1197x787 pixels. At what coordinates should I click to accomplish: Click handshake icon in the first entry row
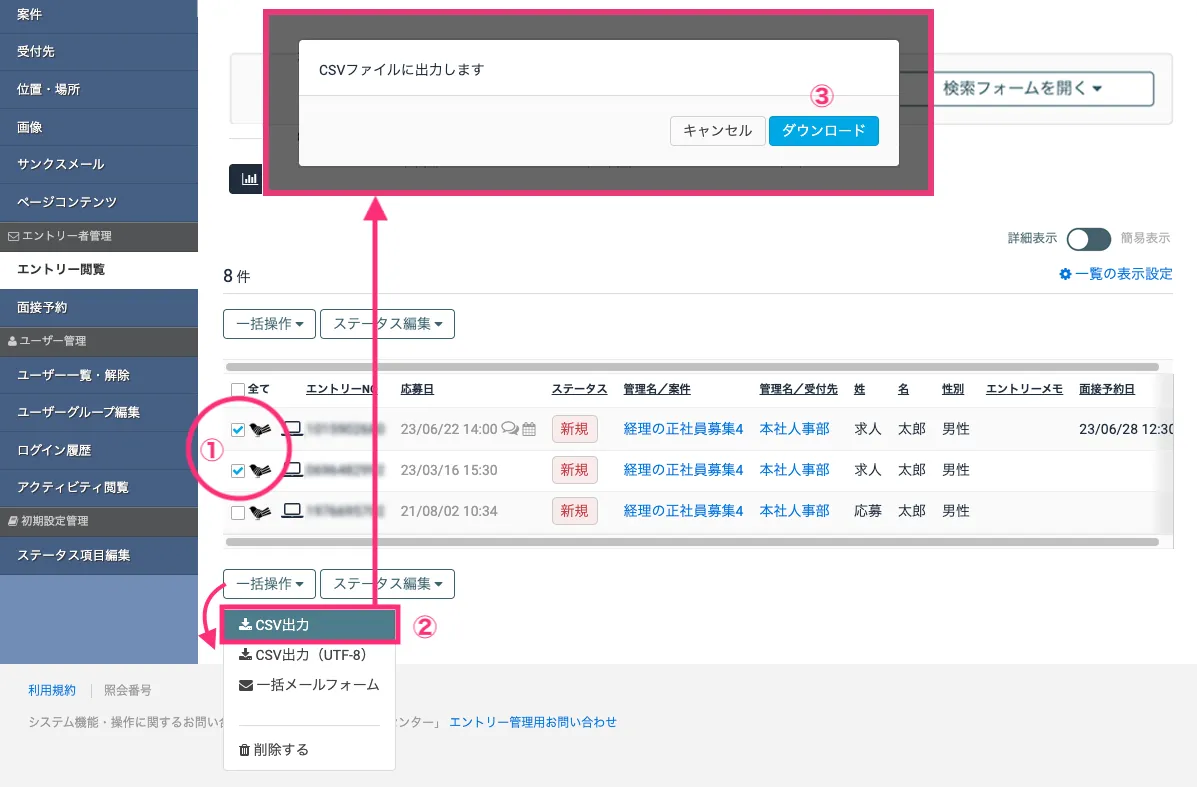tap(260, 429)
